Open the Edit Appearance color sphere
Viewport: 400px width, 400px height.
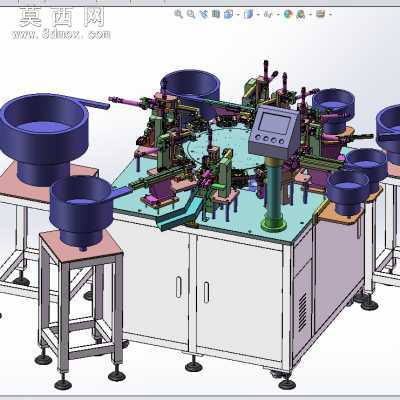point(288,14)
